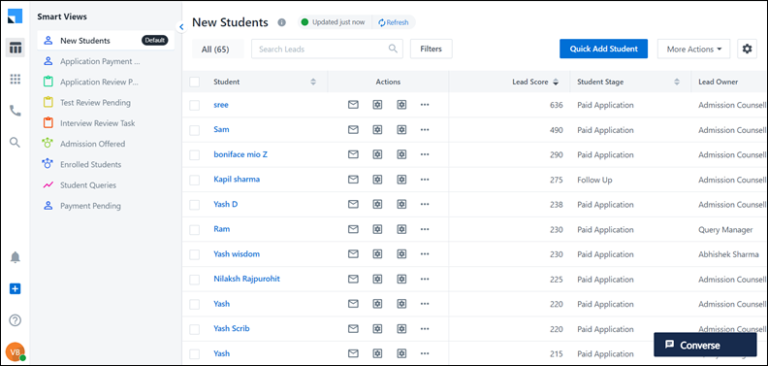Click the second gear action icon for Yash Scrib

click(402, 329)
